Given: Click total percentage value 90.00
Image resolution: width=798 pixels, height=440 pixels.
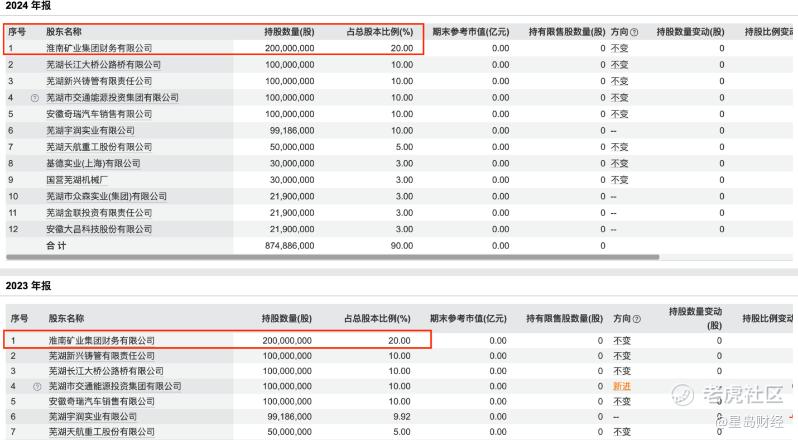Looking at the screenshot, I should tap(402, 246).
